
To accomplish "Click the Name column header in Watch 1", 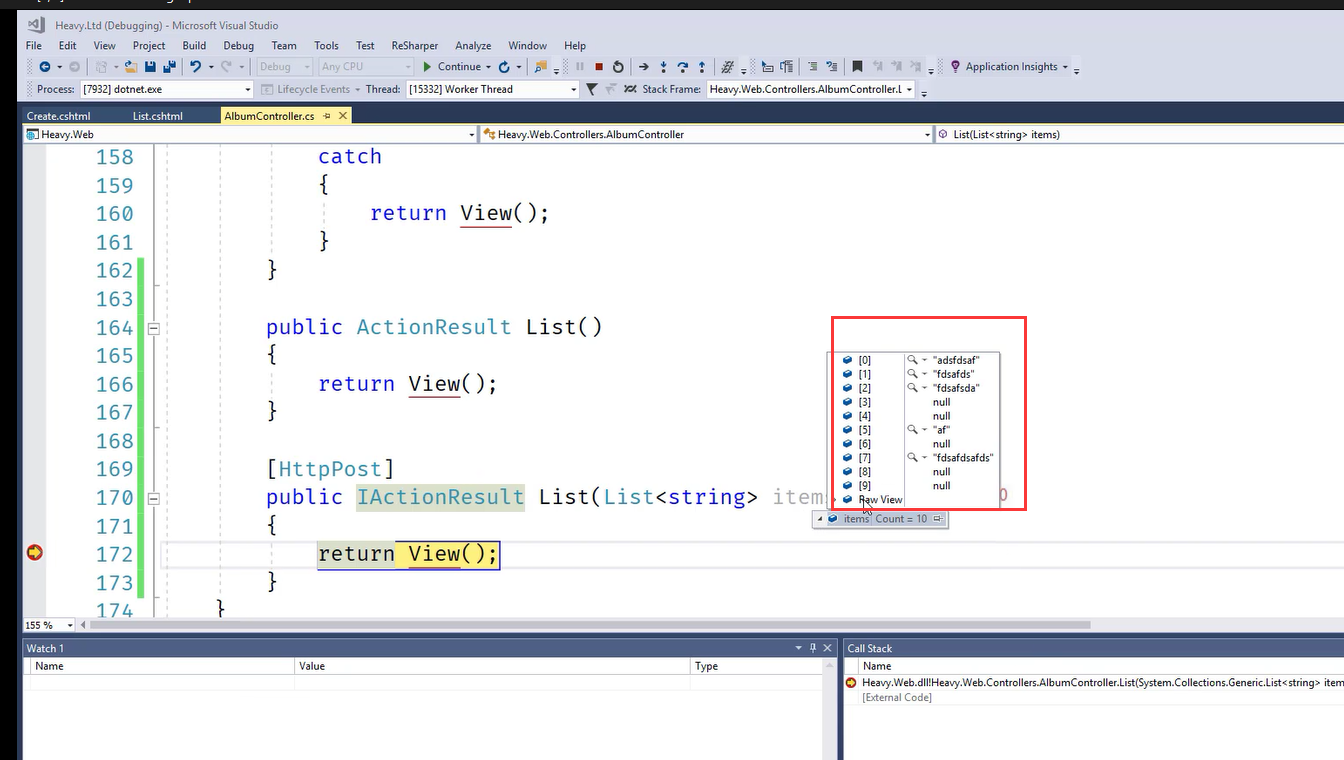I will pyautogui.click(x=160, y=666).
